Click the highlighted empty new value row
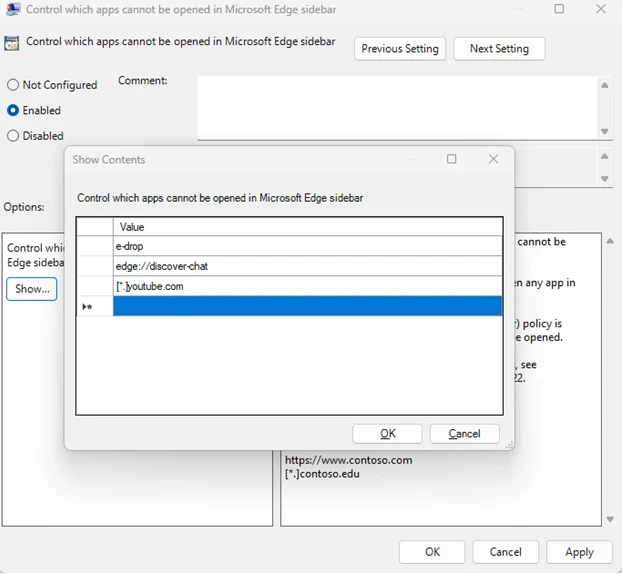This screenshot has height=575, width=622. click(308, 306)
